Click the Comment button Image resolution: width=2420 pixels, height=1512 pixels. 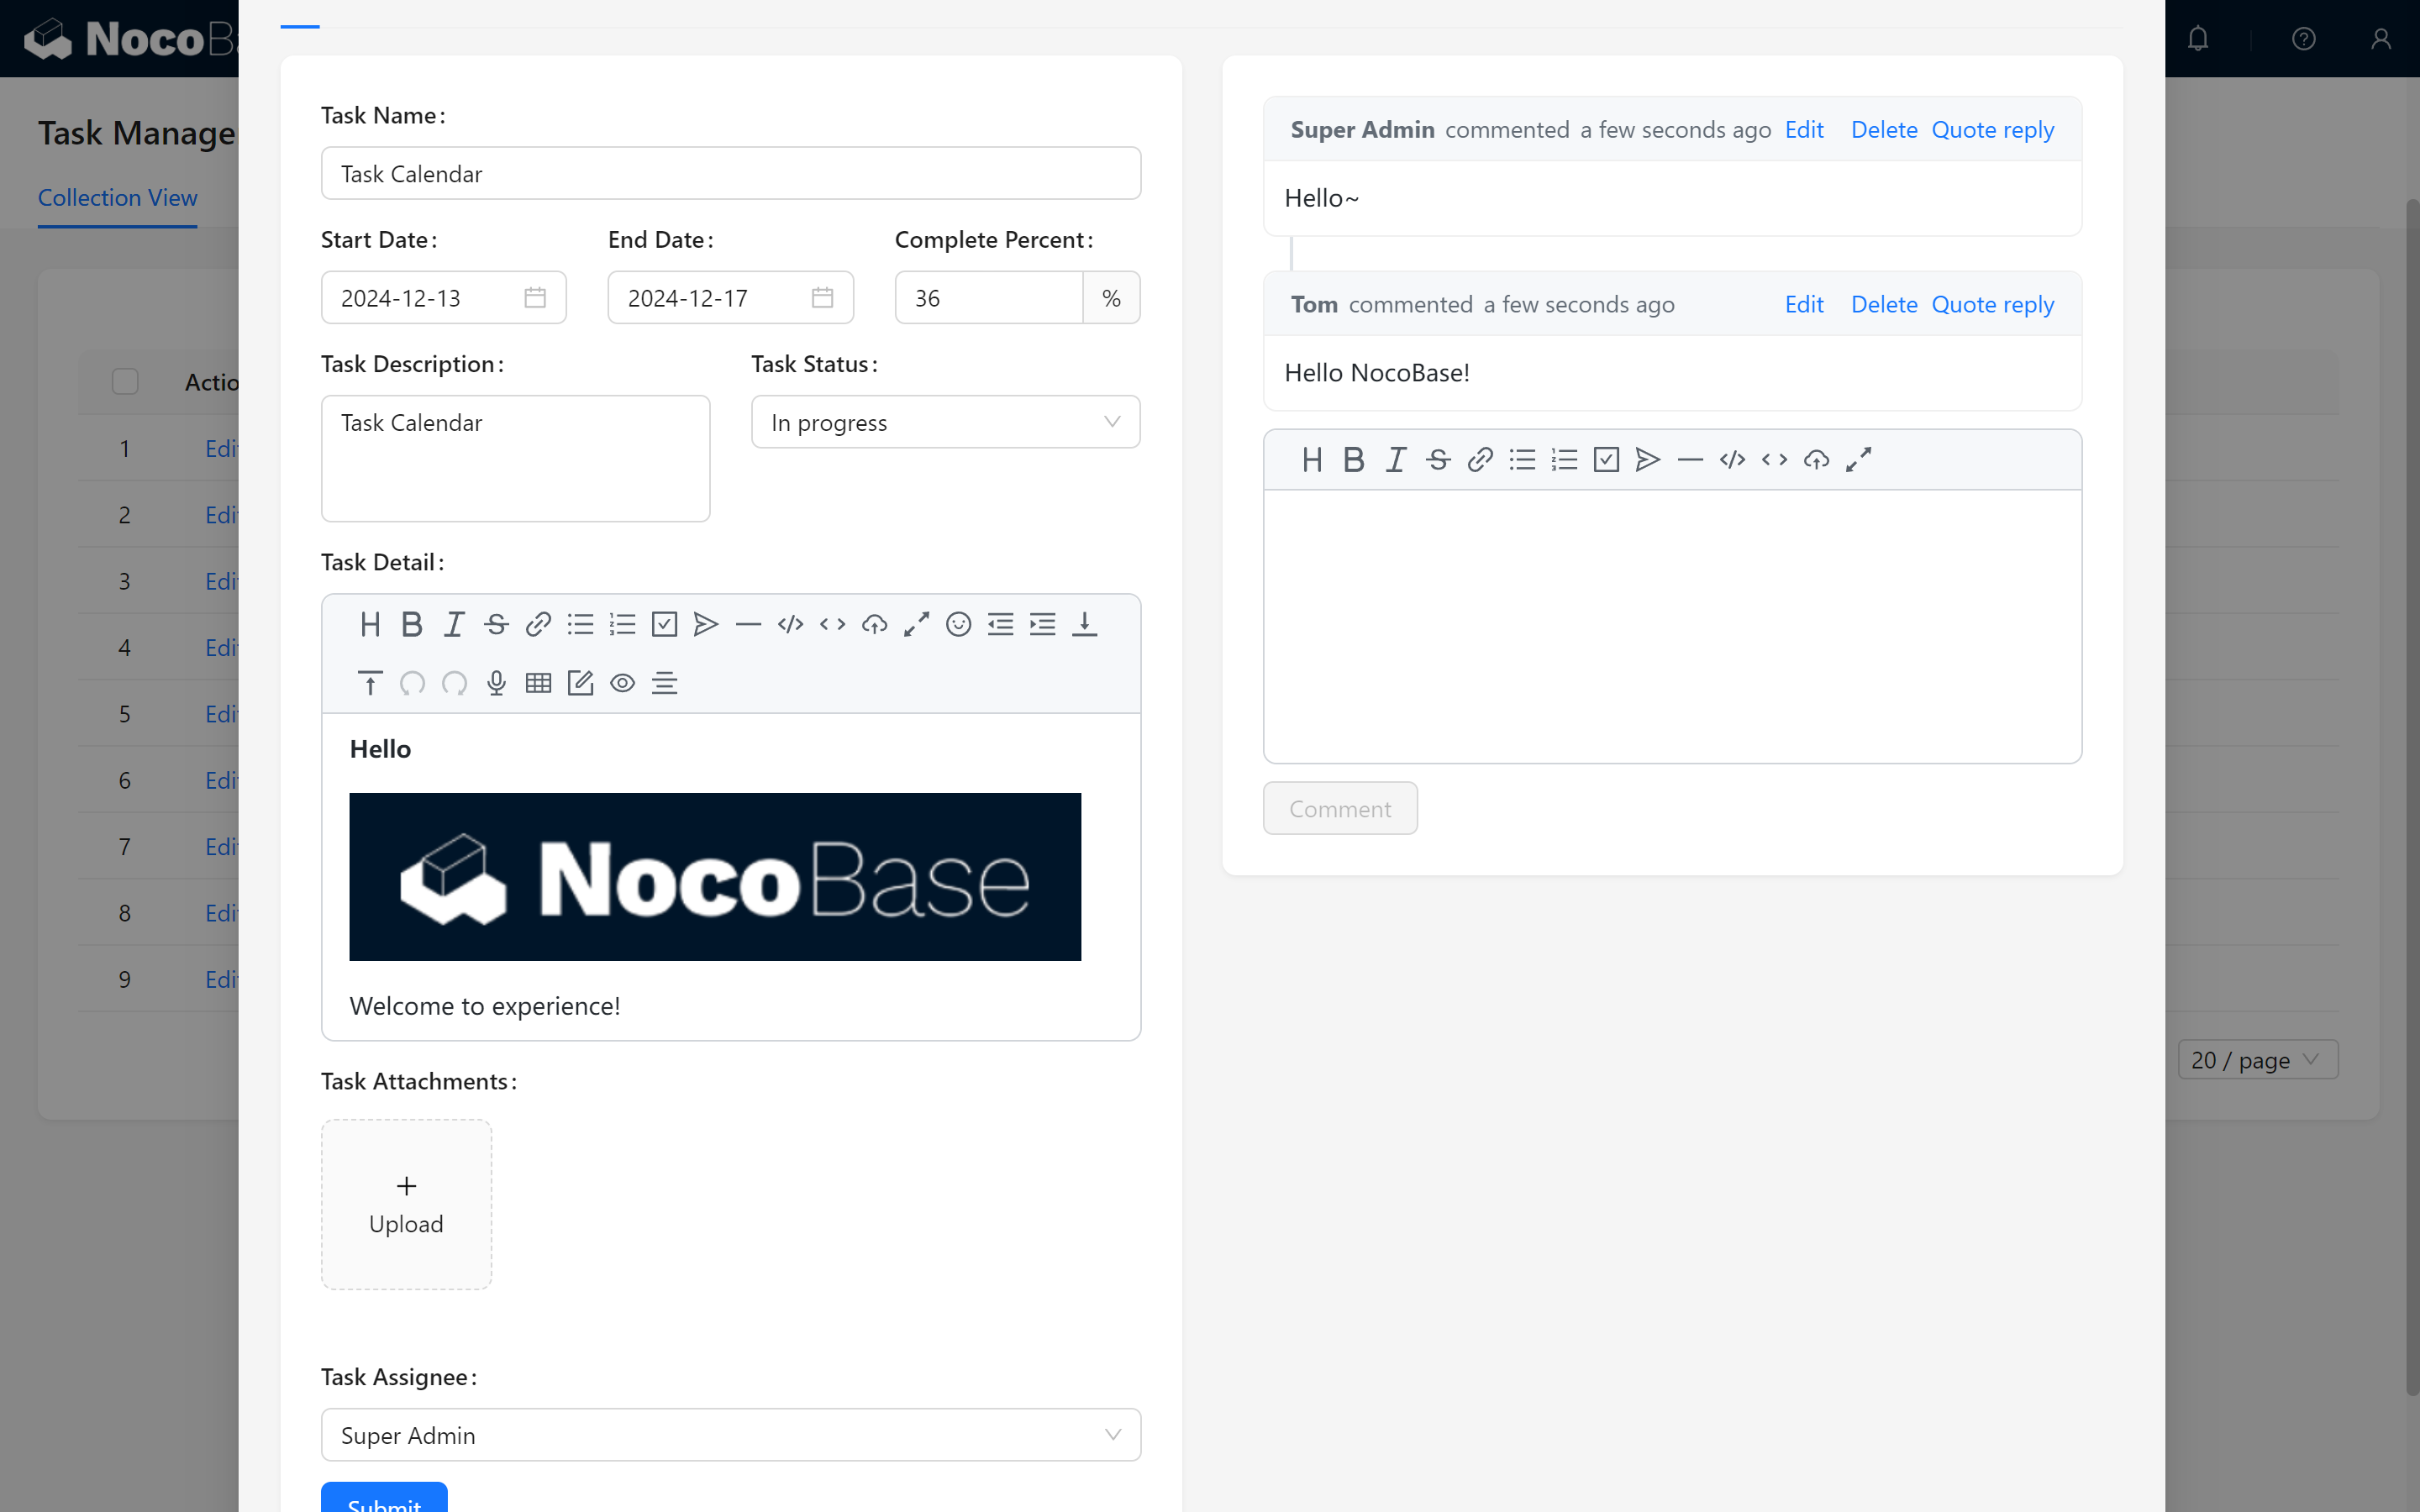click(x=1340, y=808)
